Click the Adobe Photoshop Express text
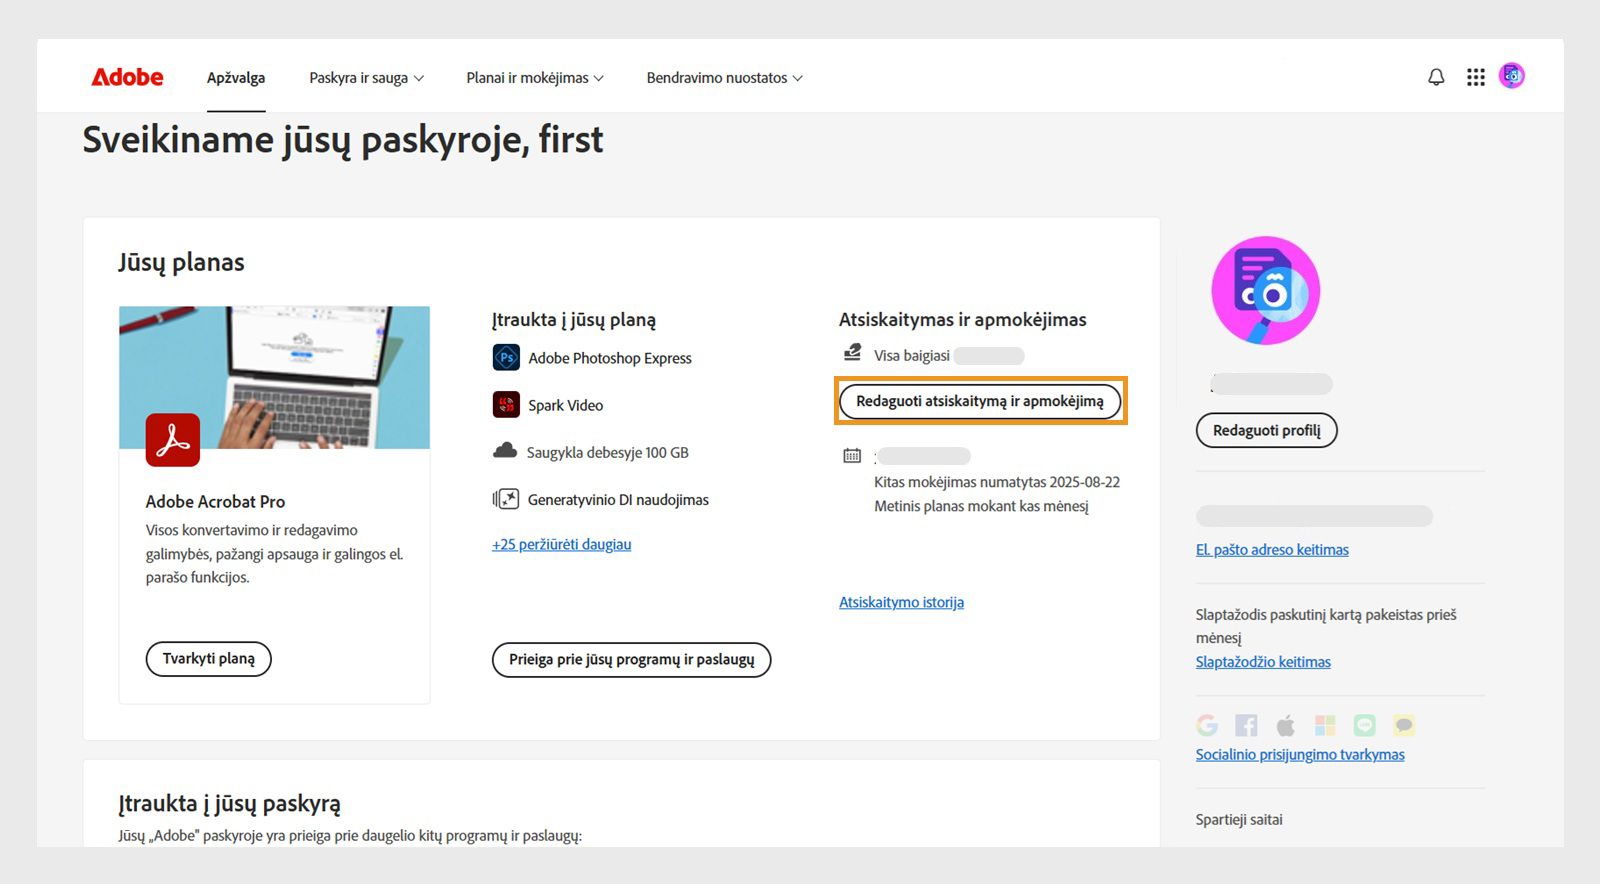The image size is (1600, 884). 610,358
